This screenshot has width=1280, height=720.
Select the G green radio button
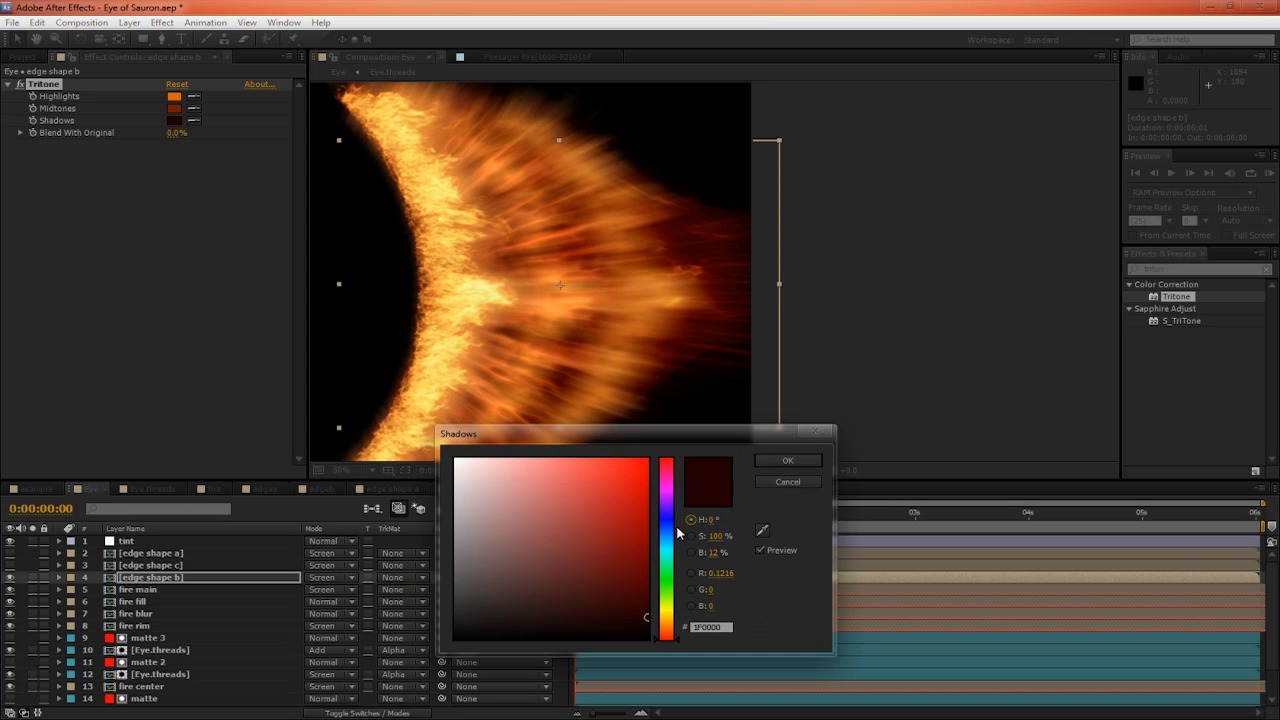coord(691,590)
